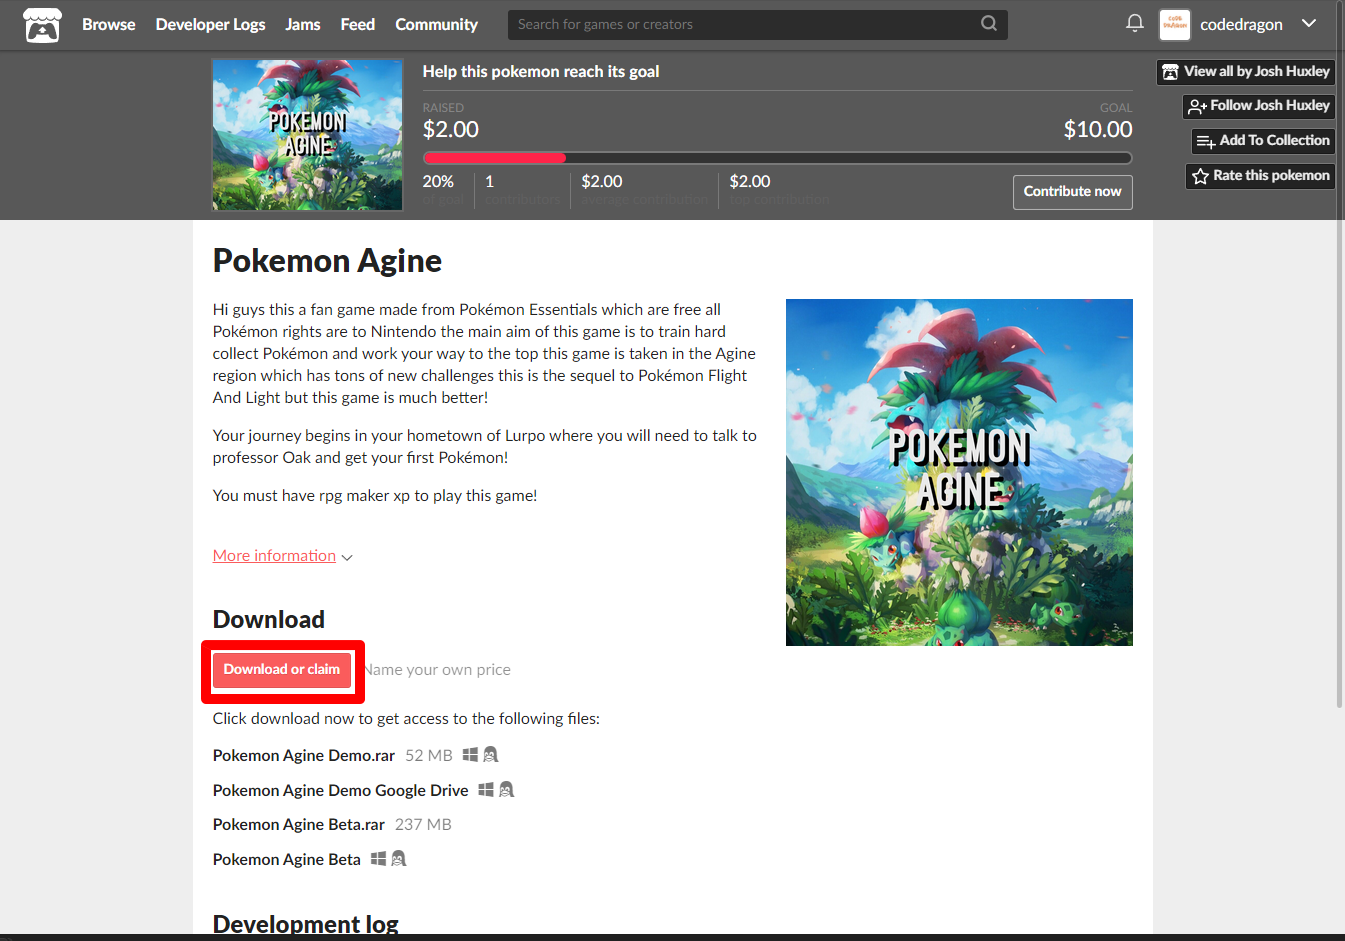1345x941 pixels.
Task: Click the Windows icon beside Demo Google Drive
Action: pyautogui.click(x=486, y=790)
